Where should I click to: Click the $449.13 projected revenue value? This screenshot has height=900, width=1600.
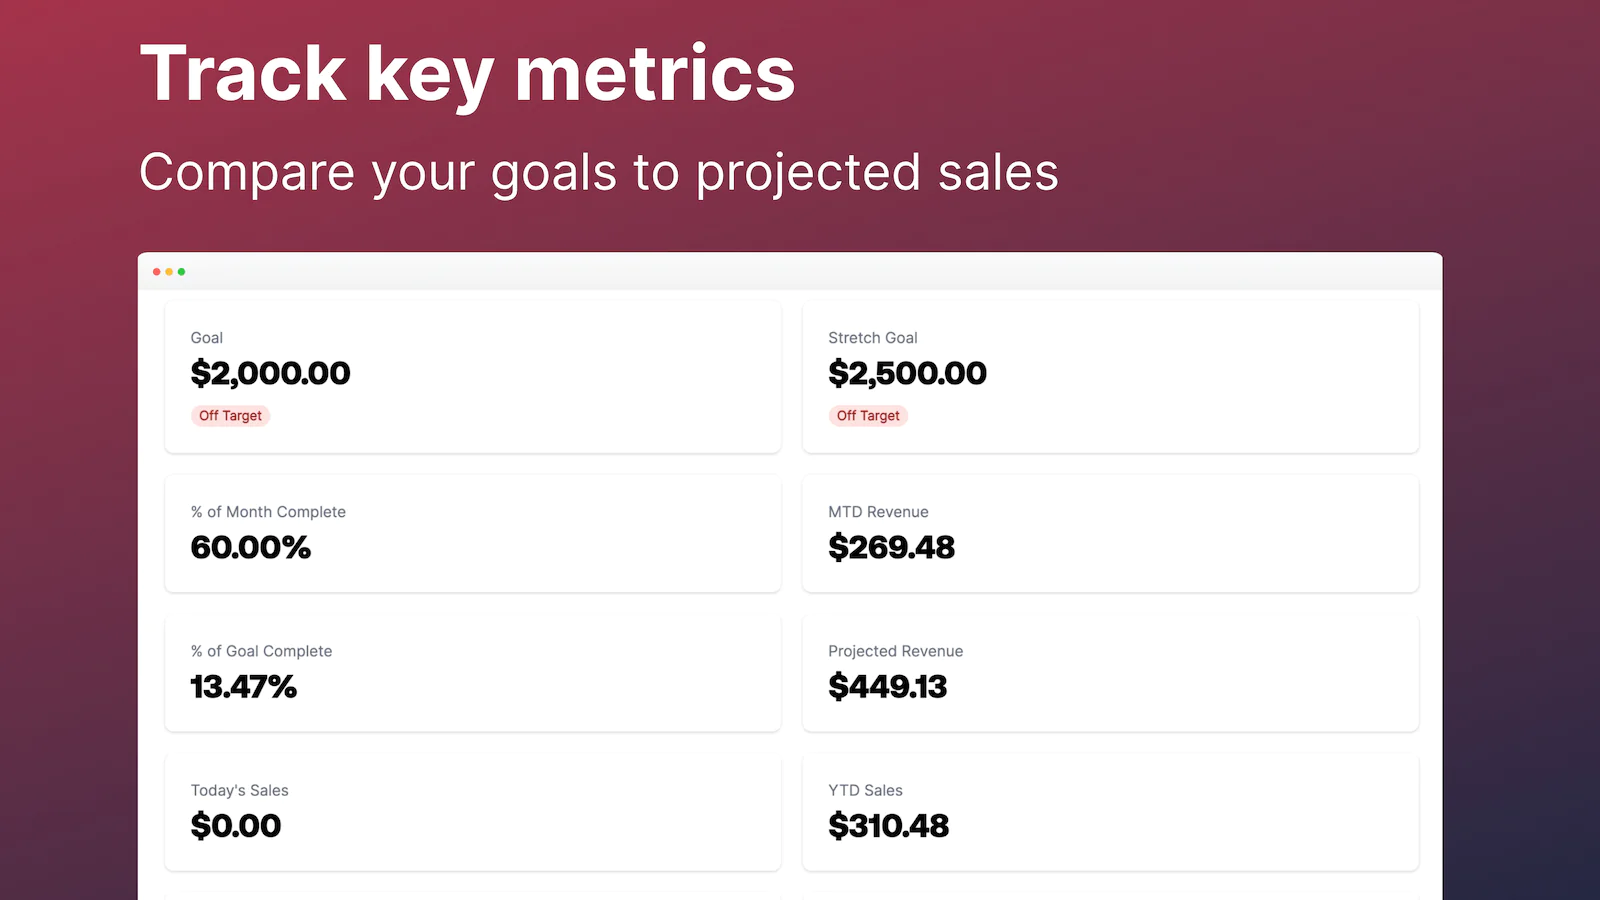click(x=888, y=687)
